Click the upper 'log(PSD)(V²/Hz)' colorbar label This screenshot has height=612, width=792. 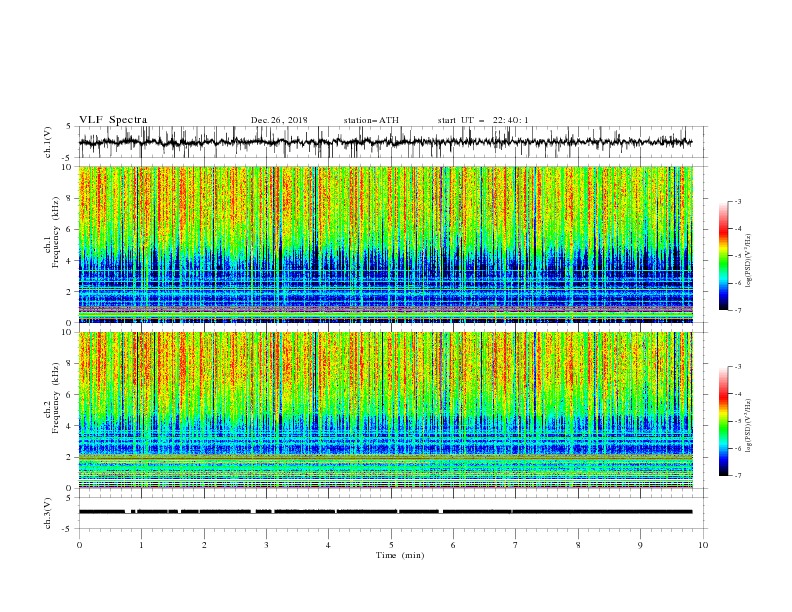(749, 261)
